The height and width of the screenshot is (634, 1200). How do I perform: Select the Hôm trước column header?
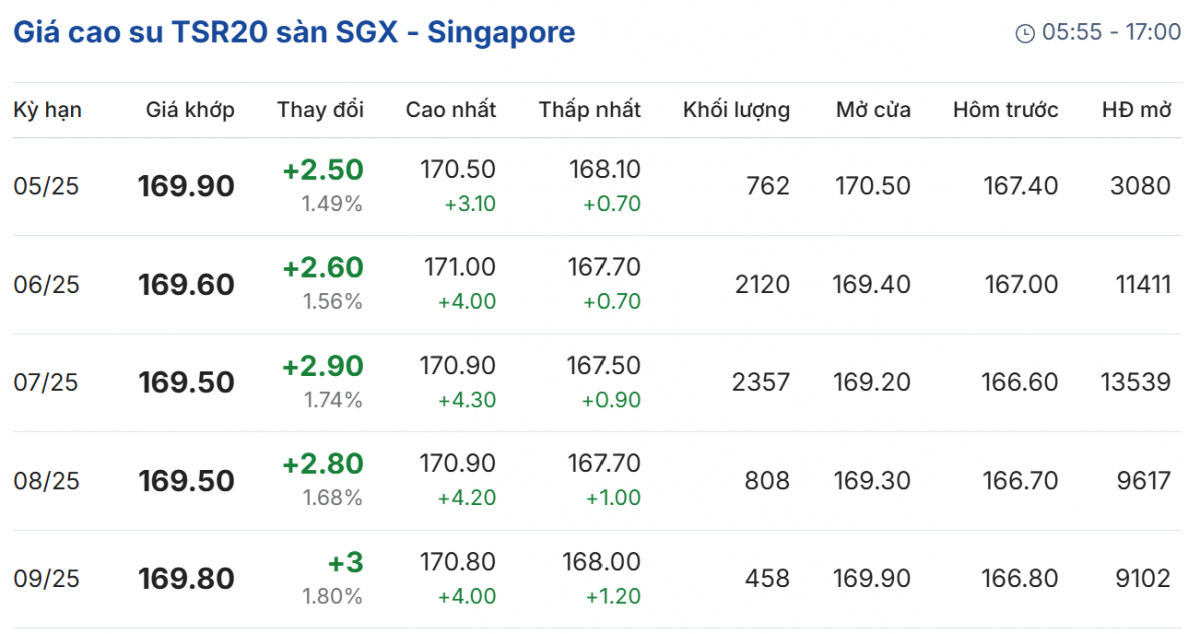(1005, 110)
